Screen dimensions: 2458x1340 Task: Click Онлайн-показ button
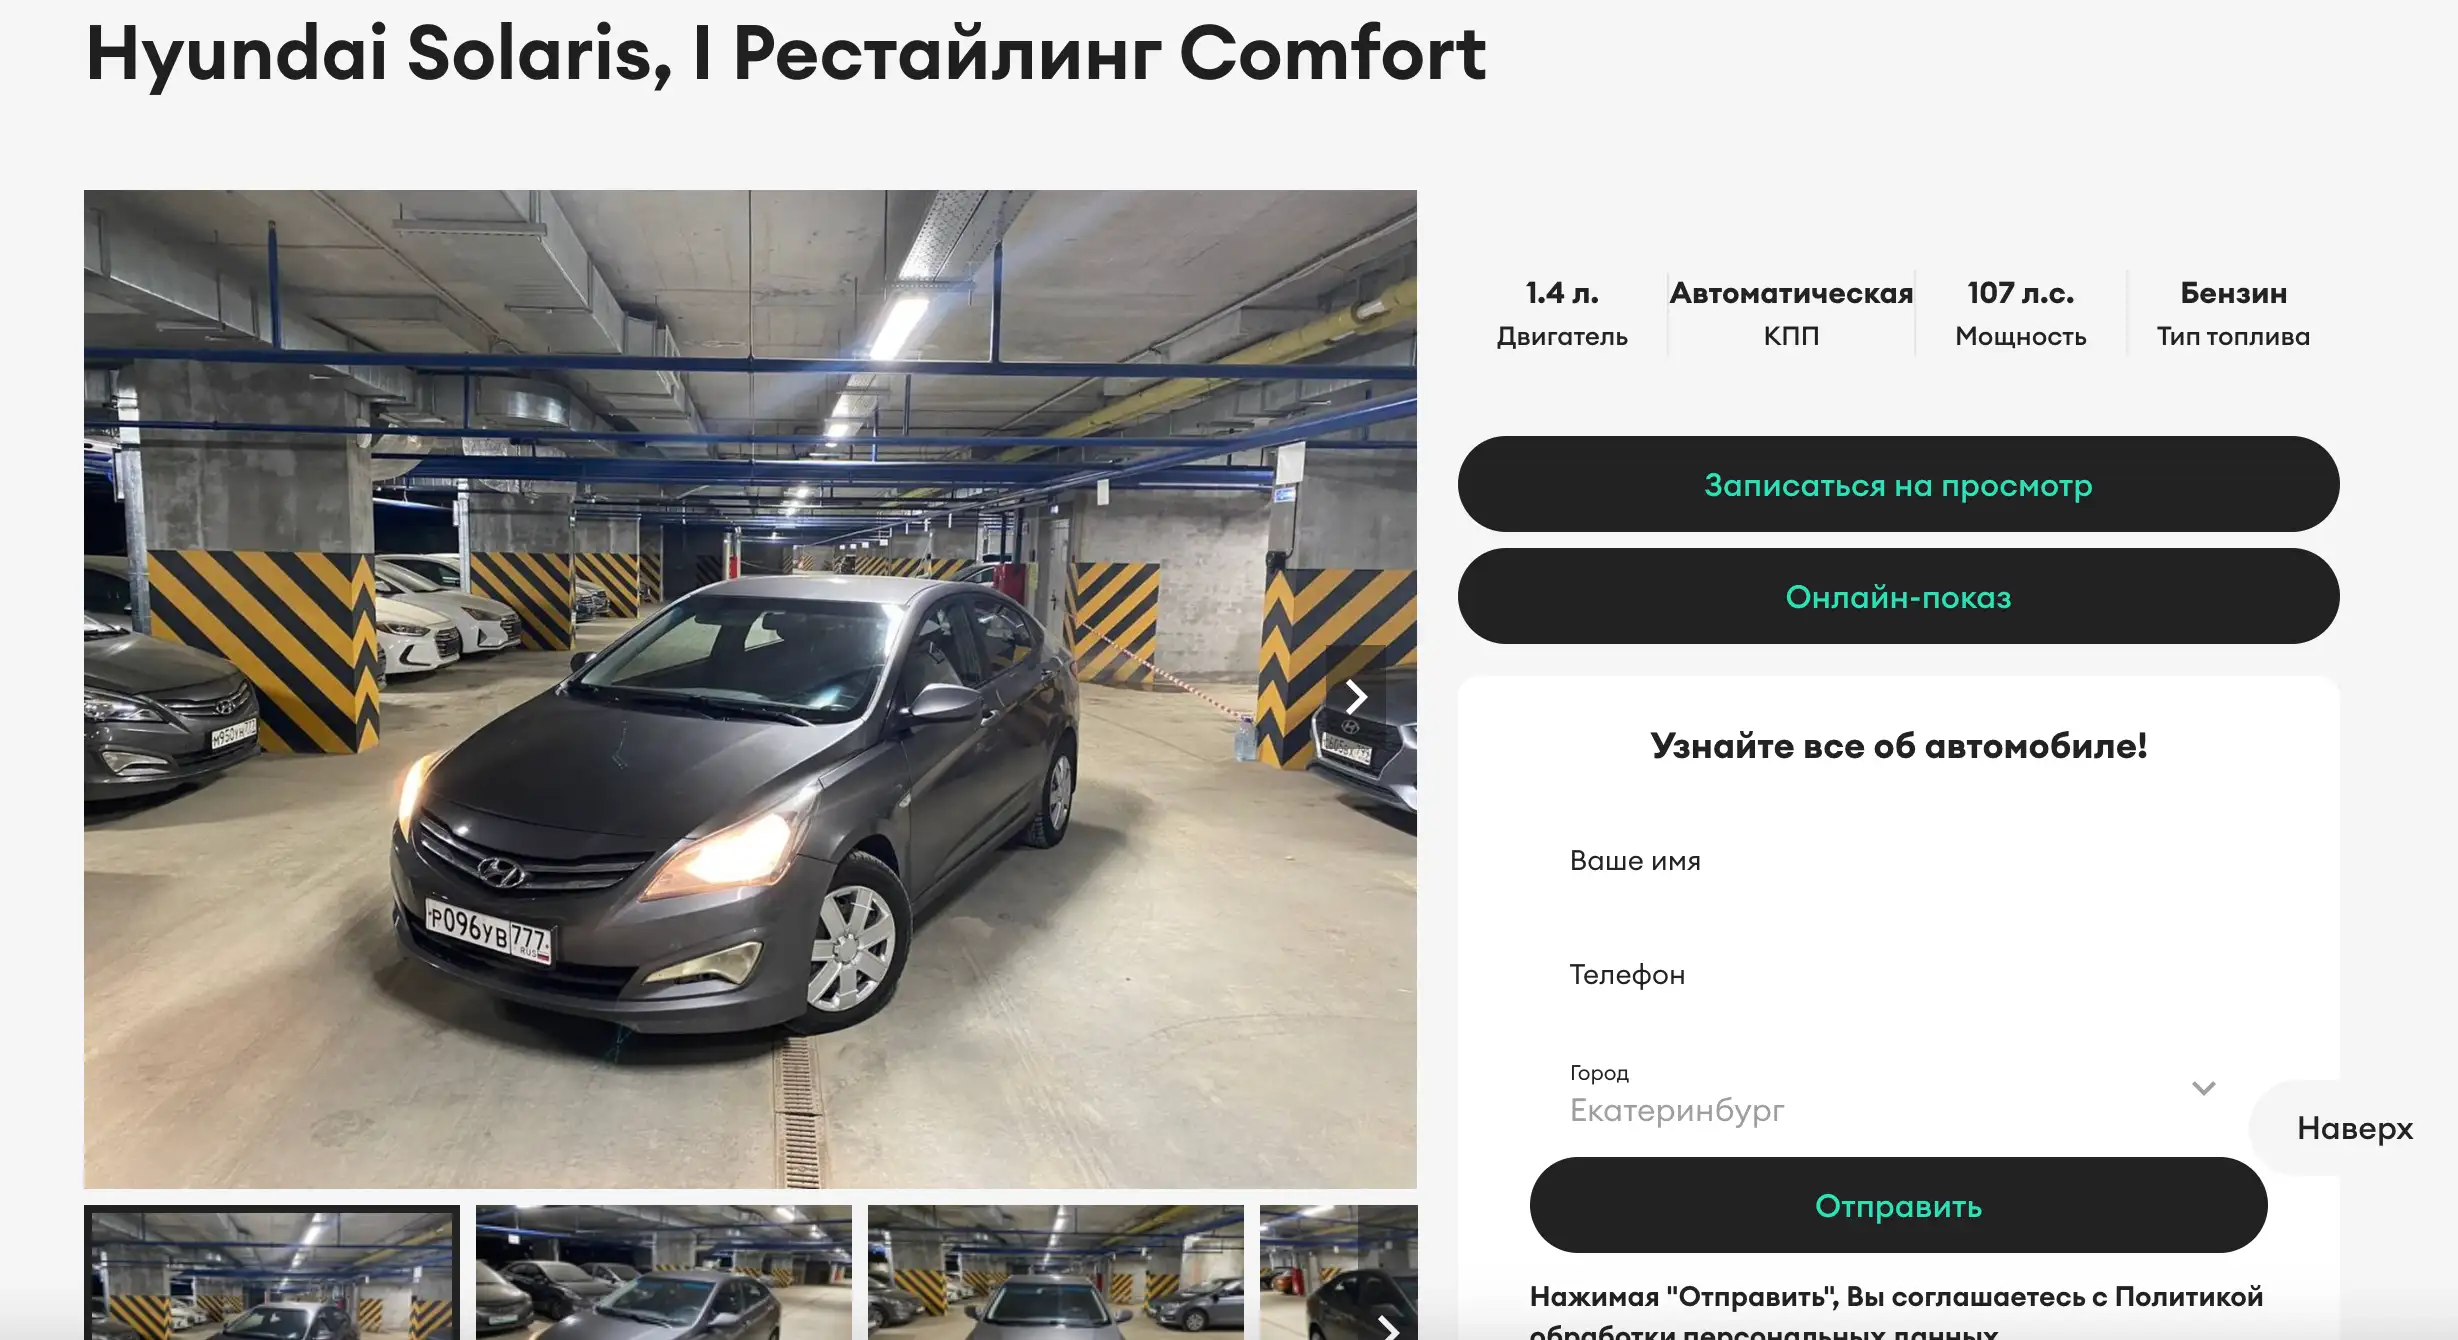click(x=1898, y=596)
